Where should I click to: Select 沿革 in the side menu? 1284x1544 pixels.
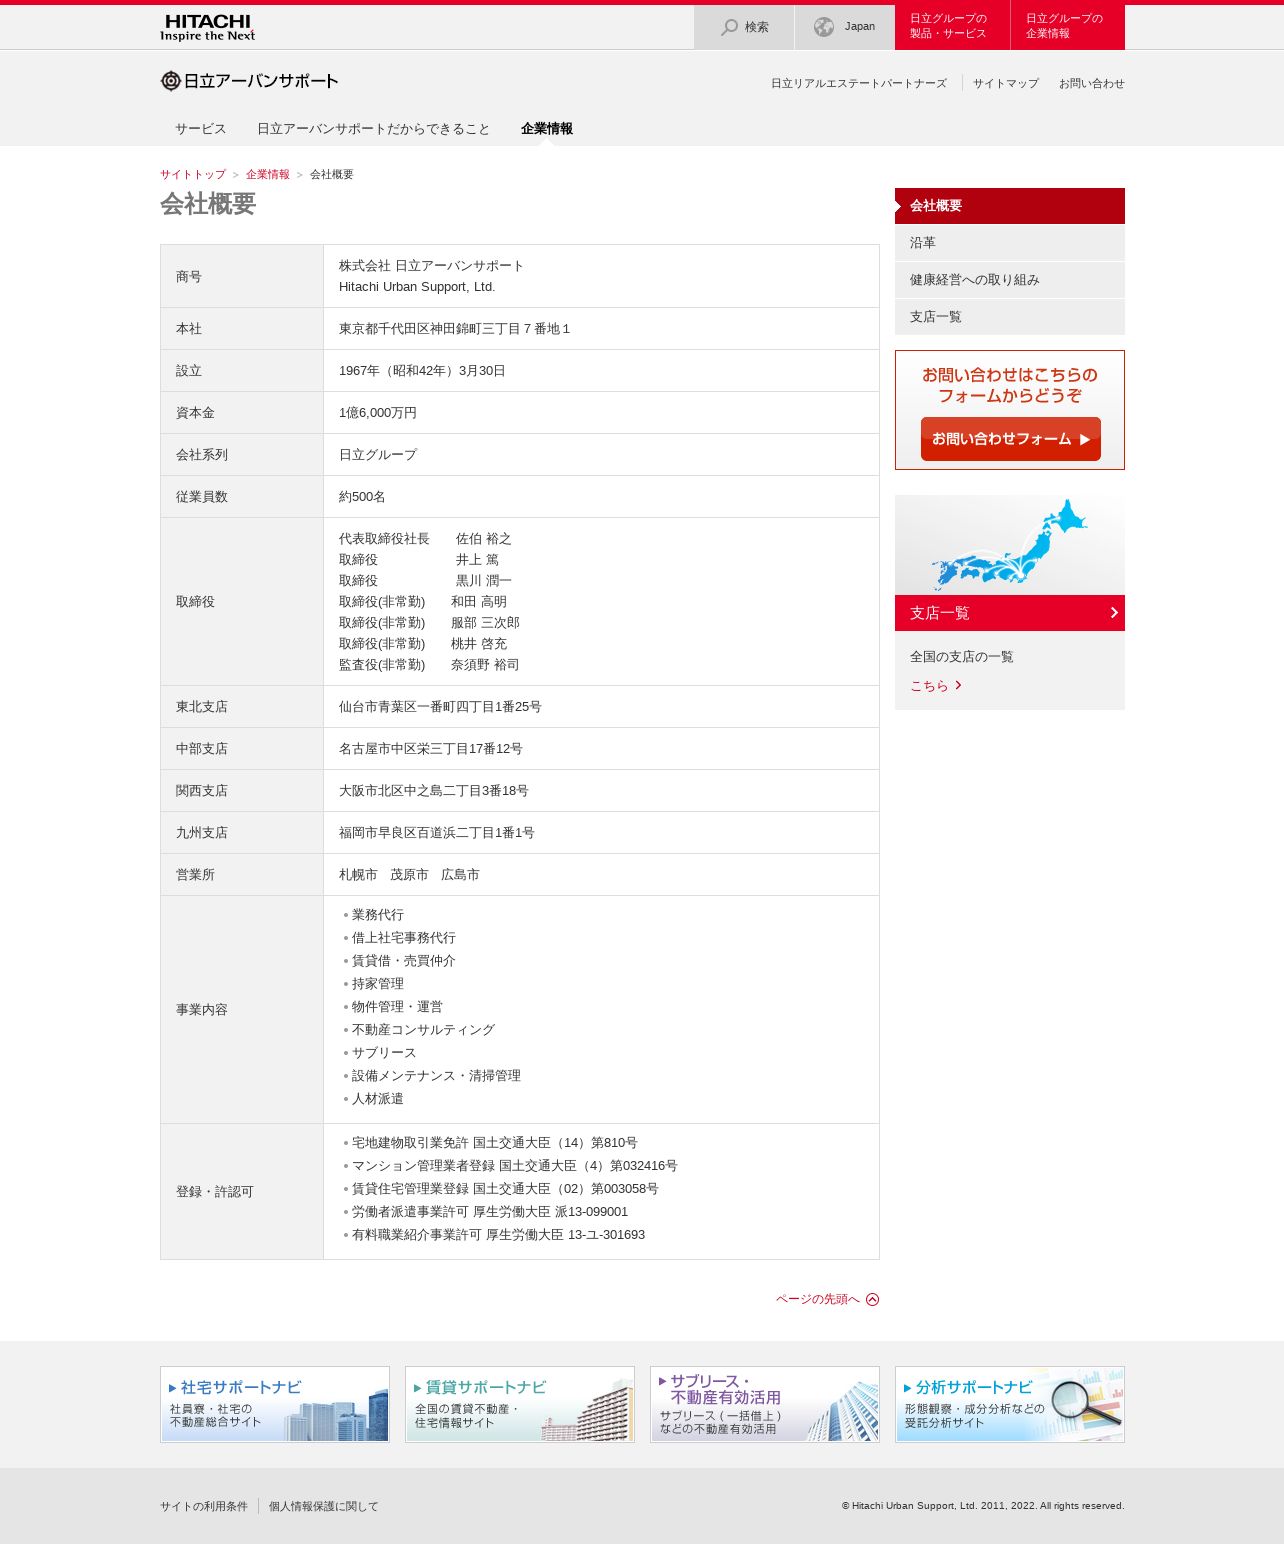point(1010,243)
